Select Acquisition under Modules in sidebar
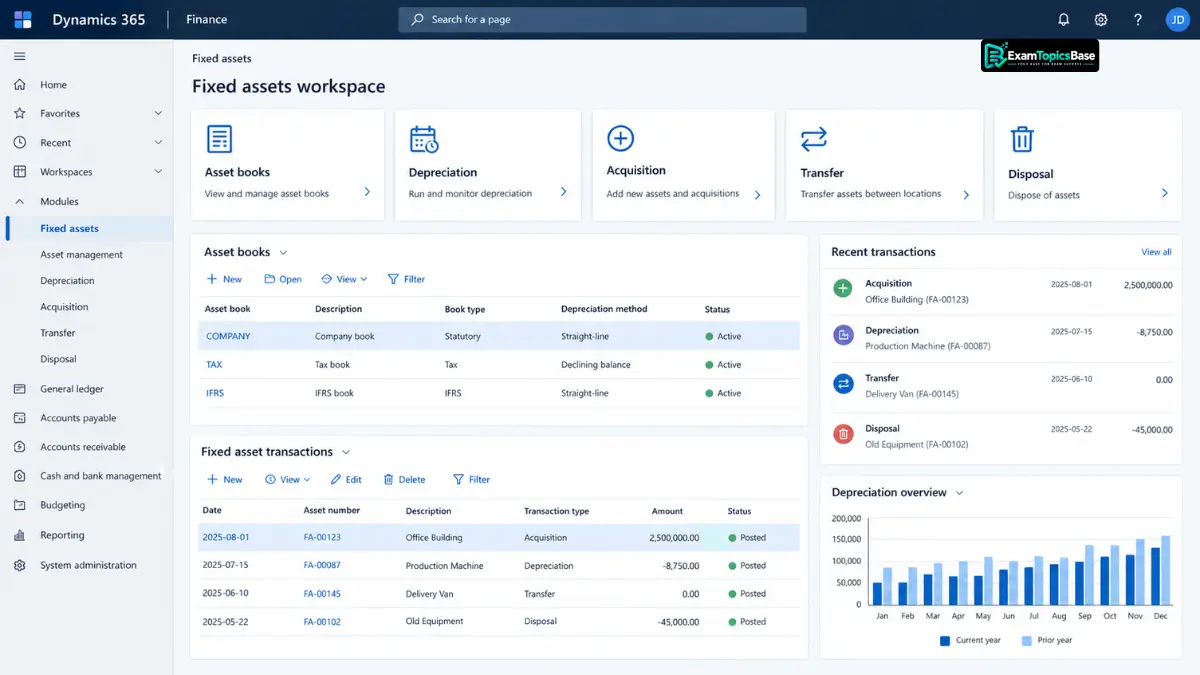This screenshot has width=1200, height=675. point(64,307)
